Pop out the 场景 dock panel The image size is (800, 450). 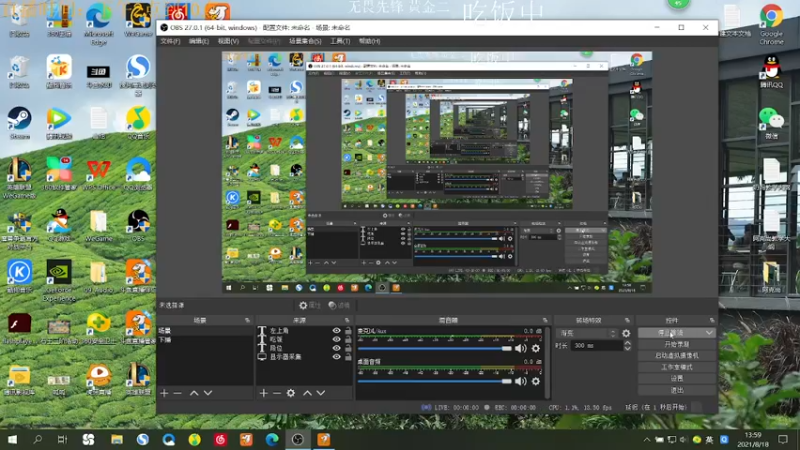tap(247, 320)
